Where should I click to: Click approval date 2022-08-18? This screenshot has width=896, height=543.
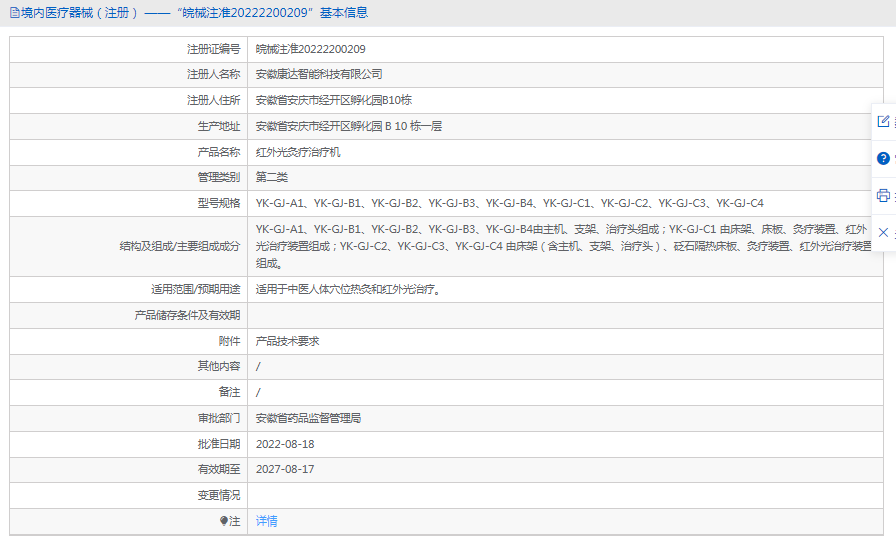coord(285,444)
